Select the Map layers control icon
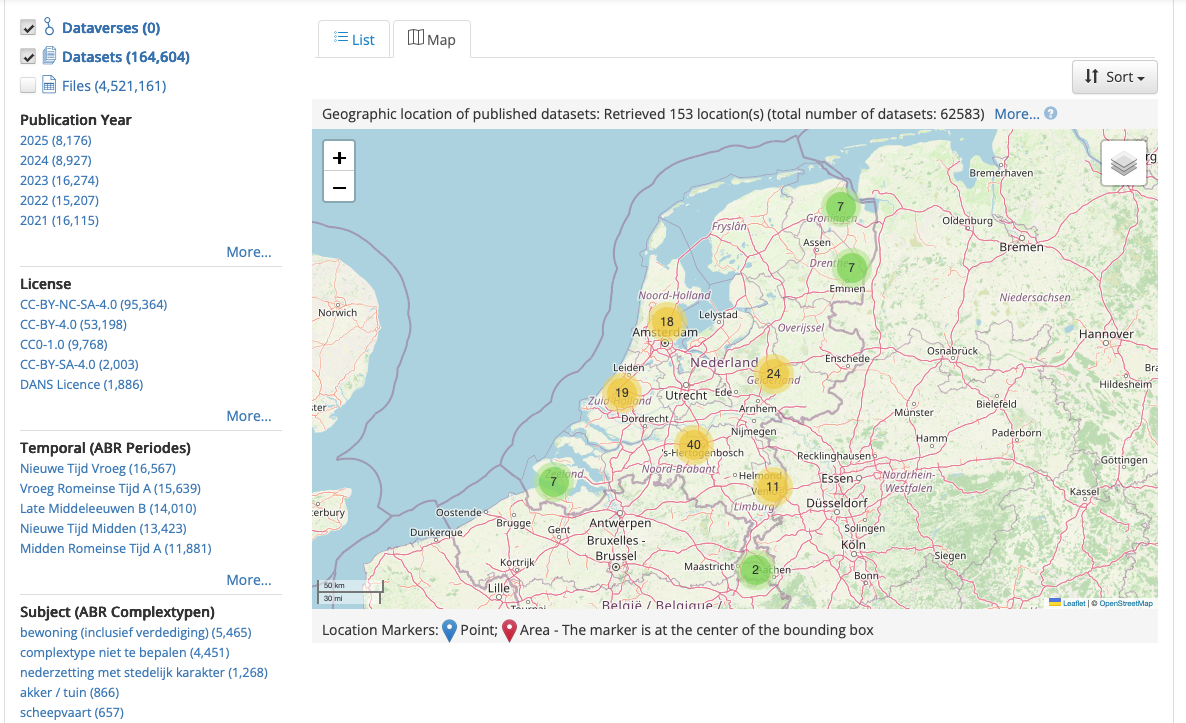 click(x=1123, y=162)
